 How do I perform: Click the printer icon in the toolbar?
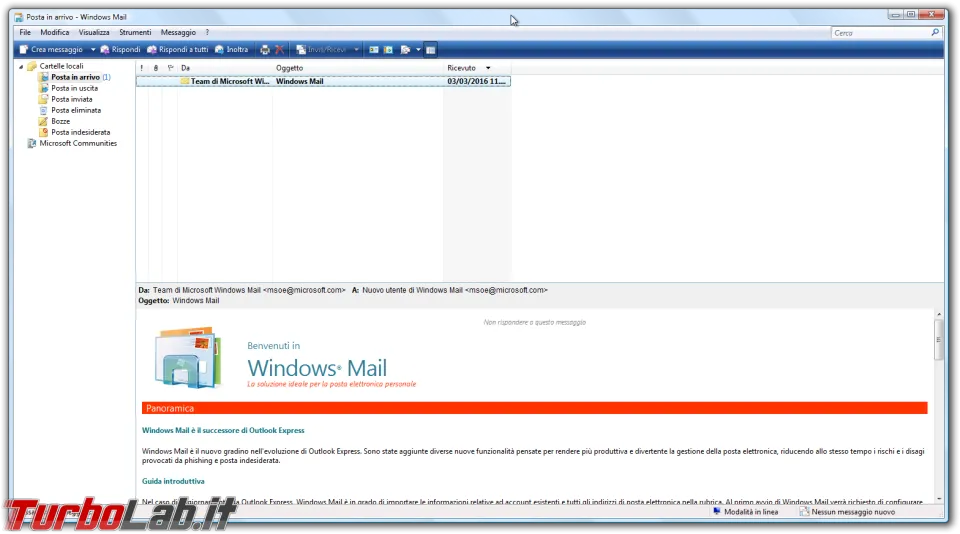click(265, 50)
